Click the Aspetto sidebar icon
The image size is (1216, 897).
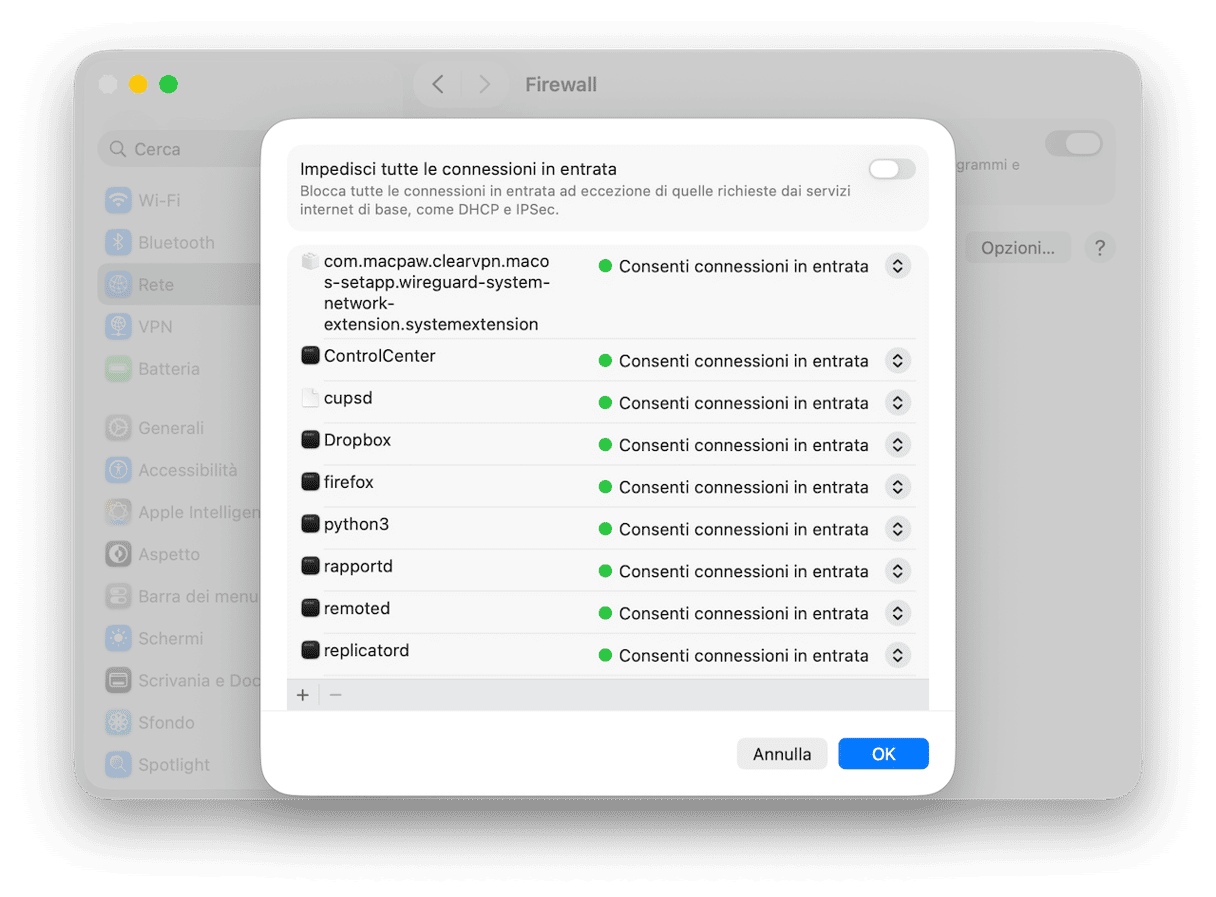coord(119,554)
